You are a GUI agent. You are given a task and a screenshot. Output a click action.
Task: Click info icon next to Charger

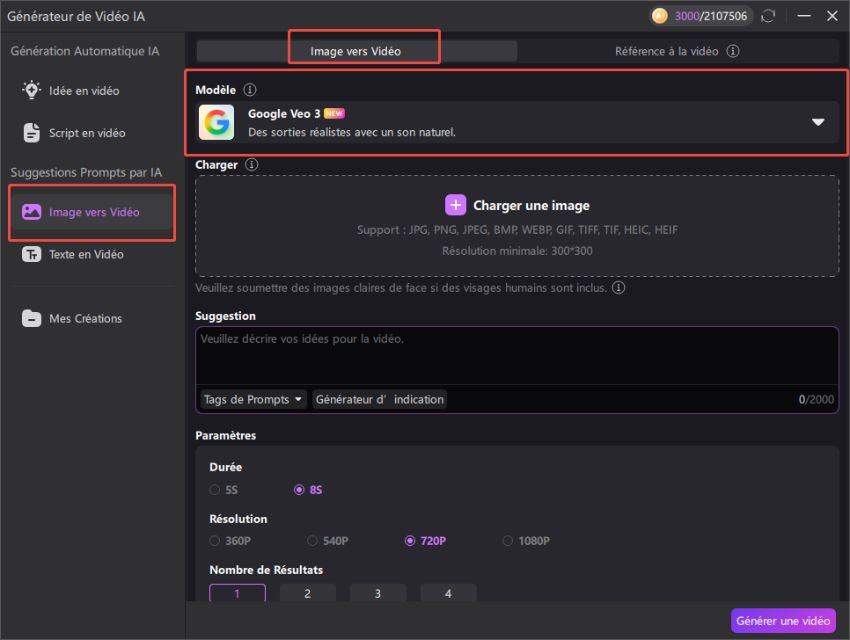coord(252,164)
